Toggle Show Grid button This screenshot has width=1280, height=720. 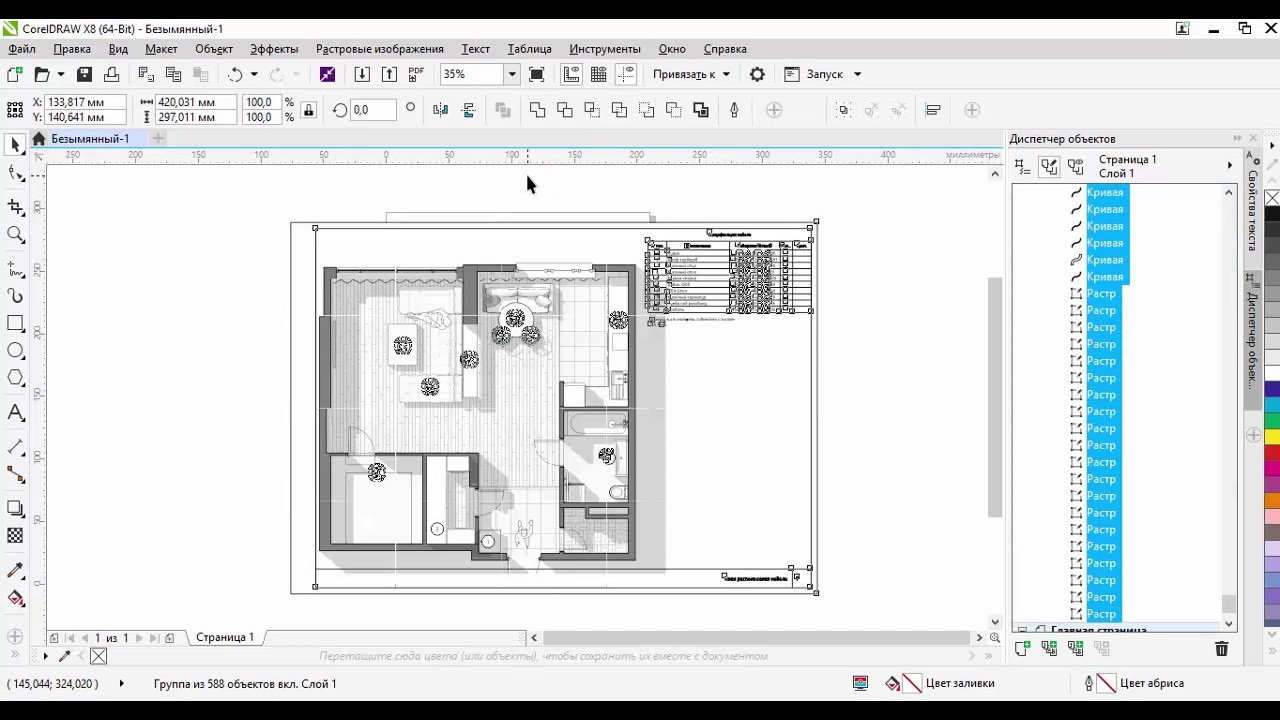click(598, 74)
